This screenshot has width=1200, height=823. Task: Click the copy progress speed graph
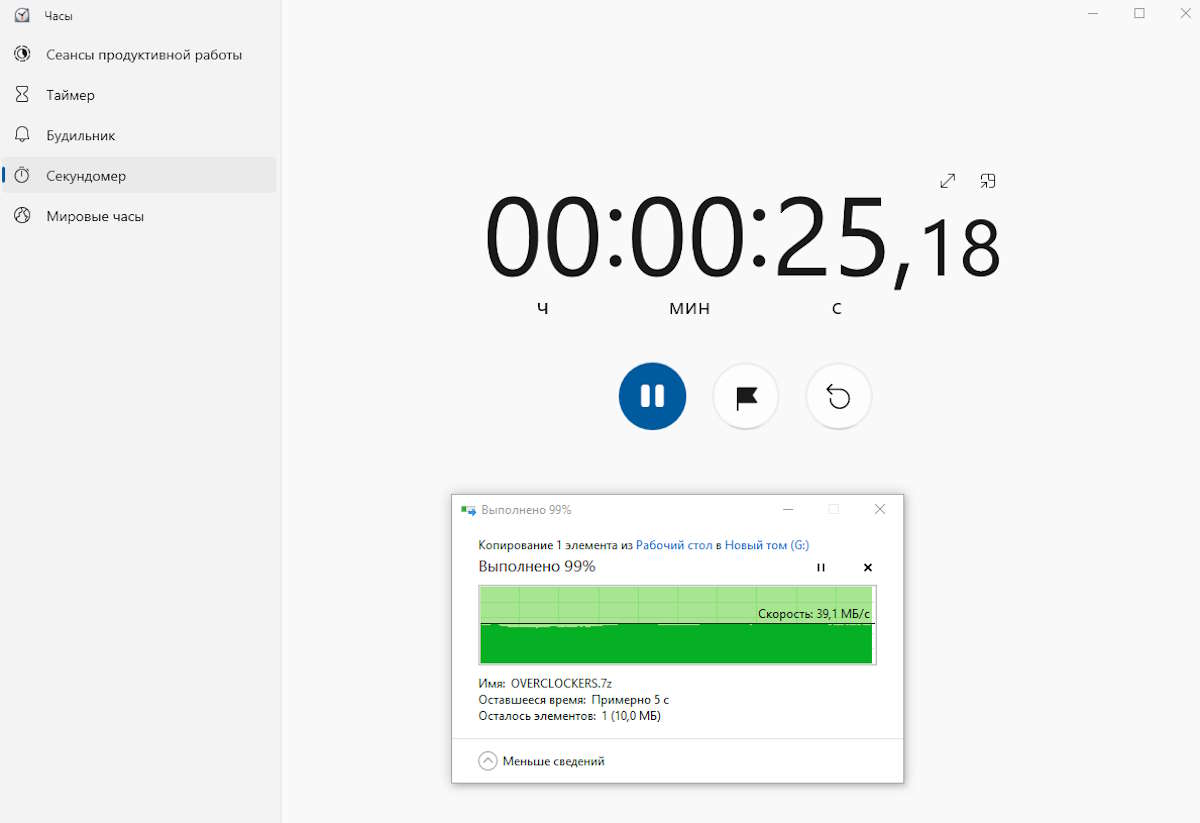coord(677,625)
